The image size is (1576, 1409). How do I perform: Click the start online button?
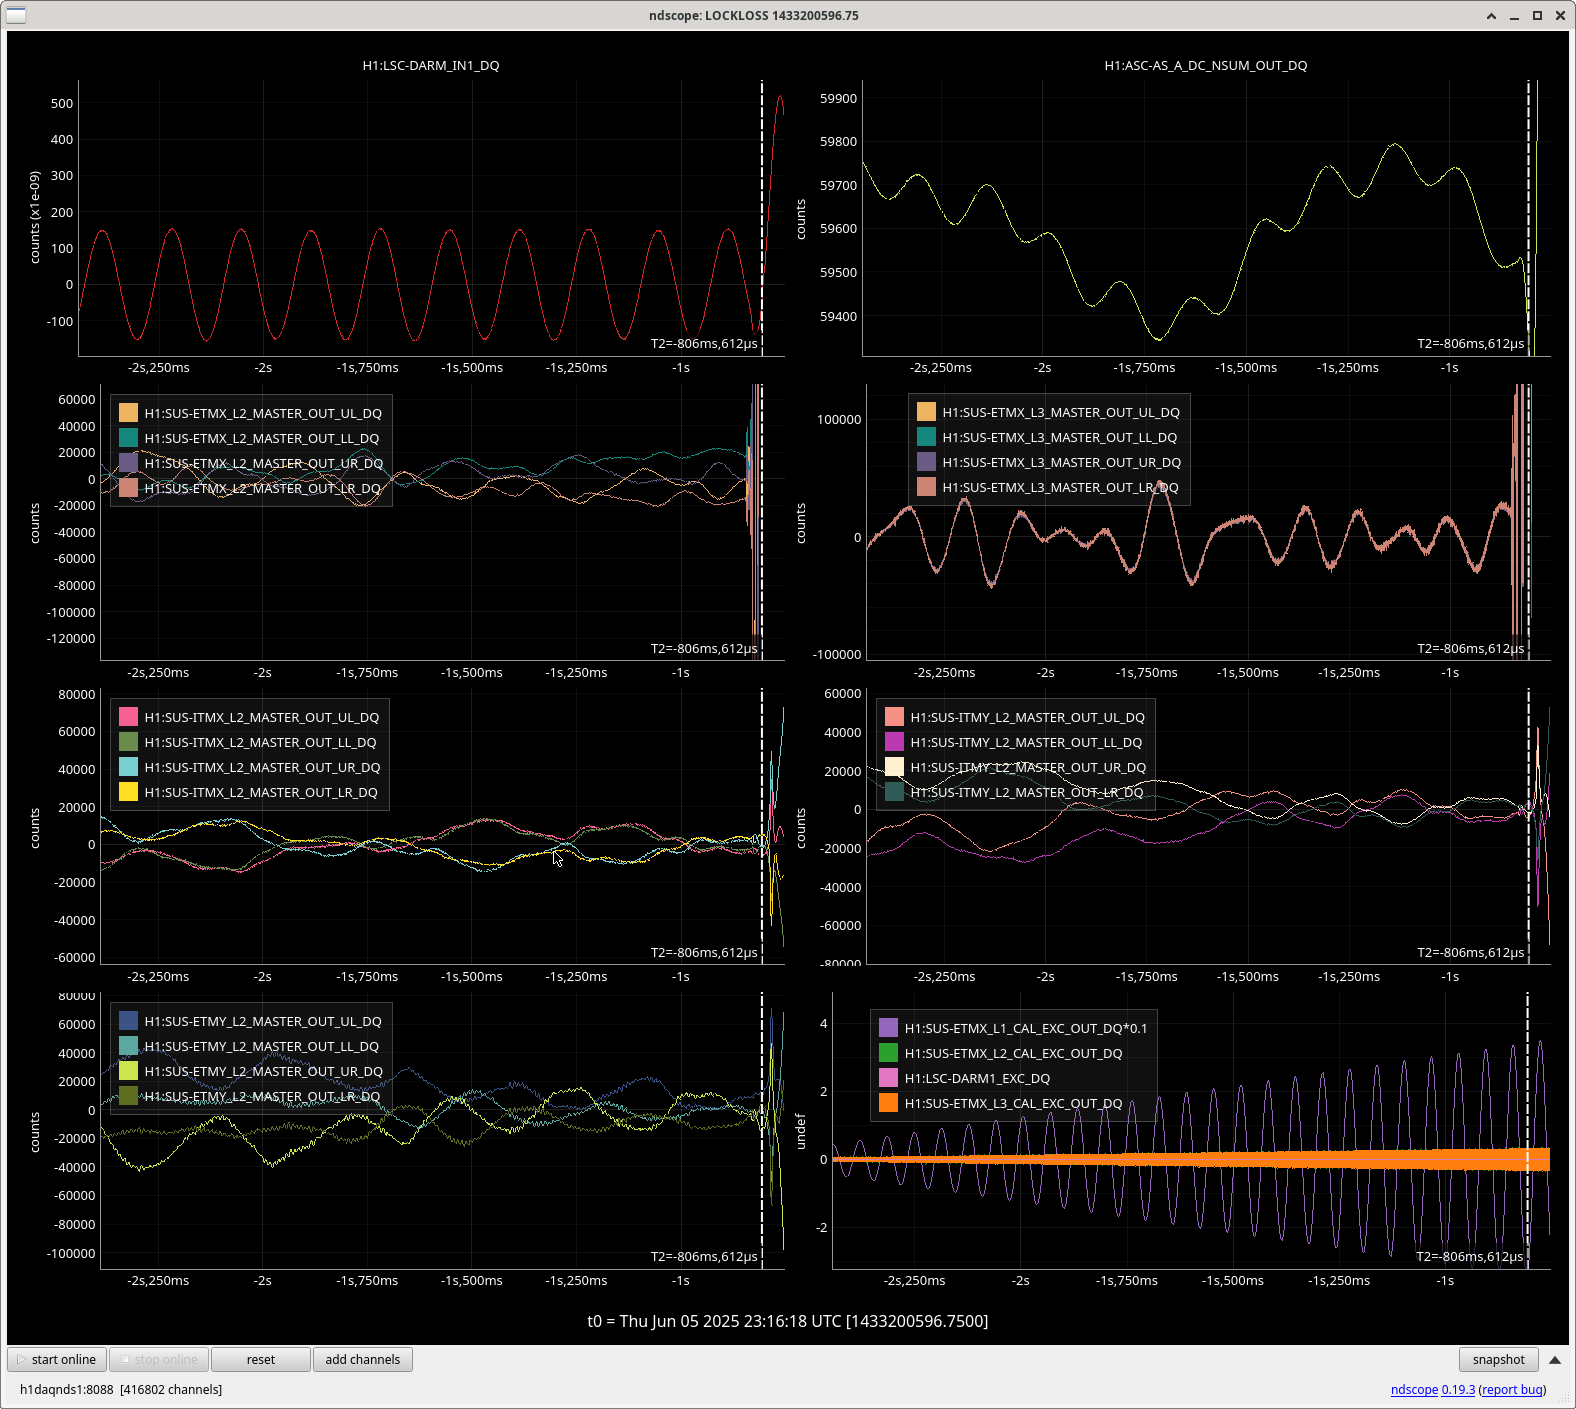[x=57, y=1359]
